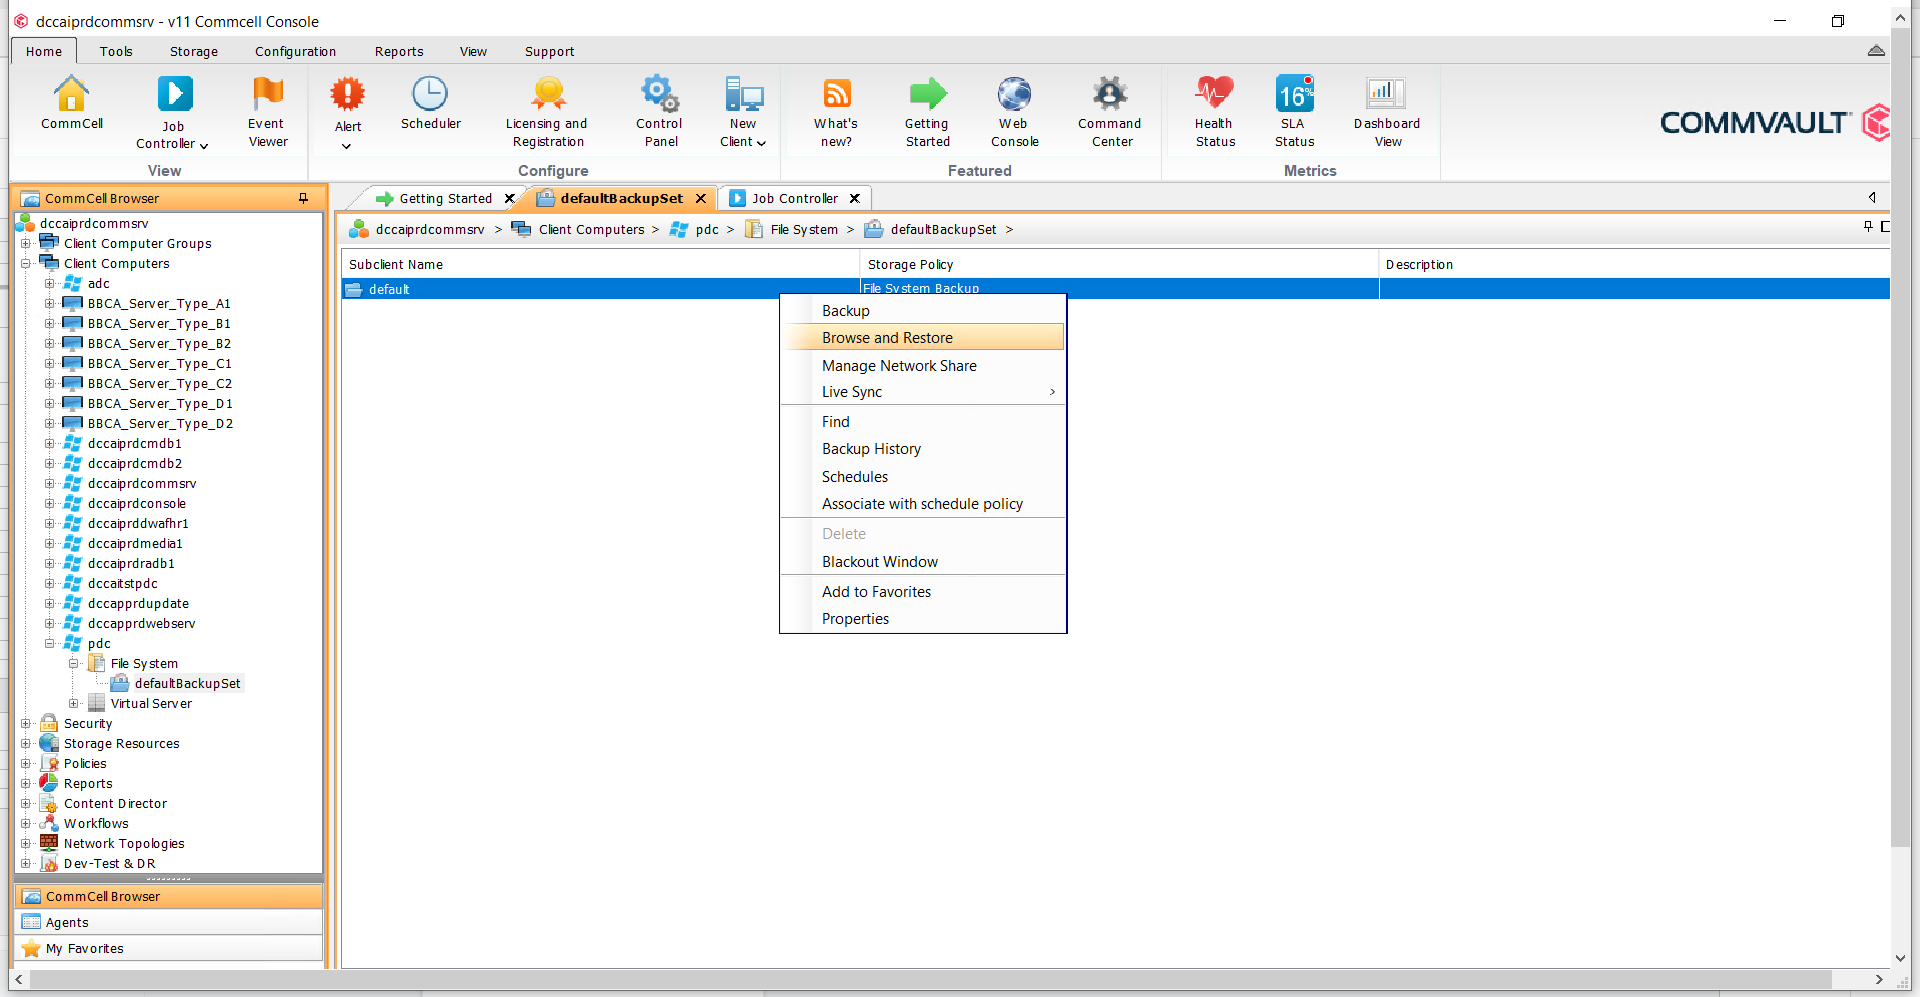Open Licensing and Registration
The width and height of the screenshot is (1920, 997).
click(547, 94)
